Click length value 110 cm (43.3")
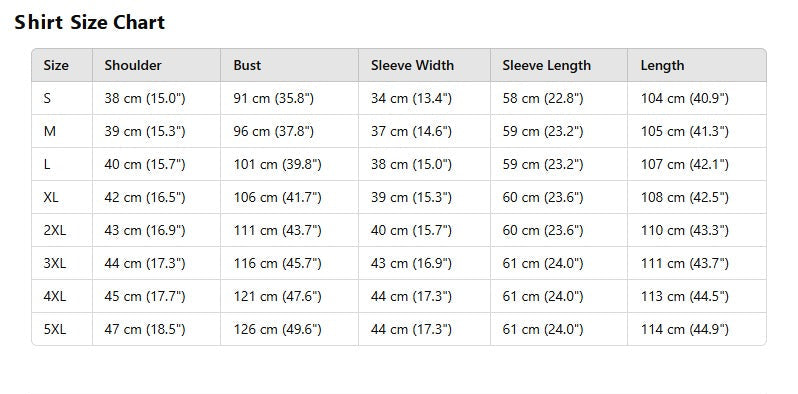Viewport: 798px width, 394px height. [x=685, y=230]
